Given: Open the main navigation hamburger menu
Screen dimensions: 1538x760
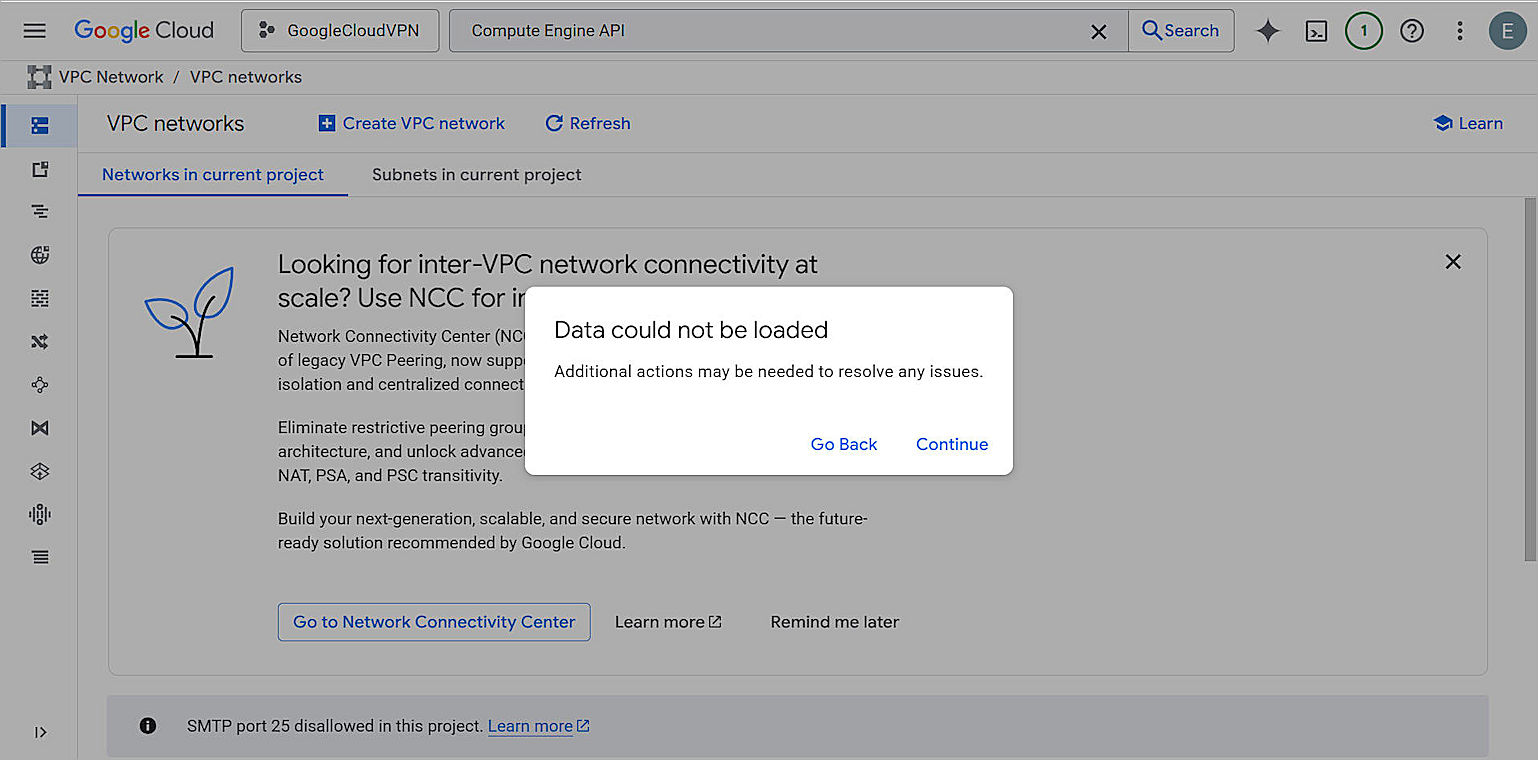Looking at the screenshot, I should tap(34, 31).
